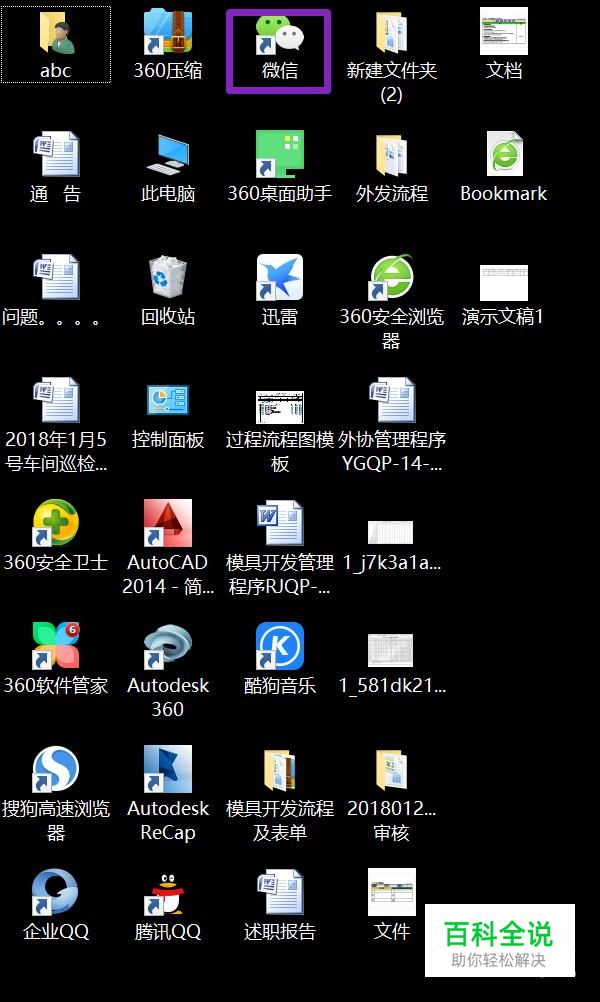
Task: Open the 演示文稿1 presentation file
Action: [x=504, y=282]
